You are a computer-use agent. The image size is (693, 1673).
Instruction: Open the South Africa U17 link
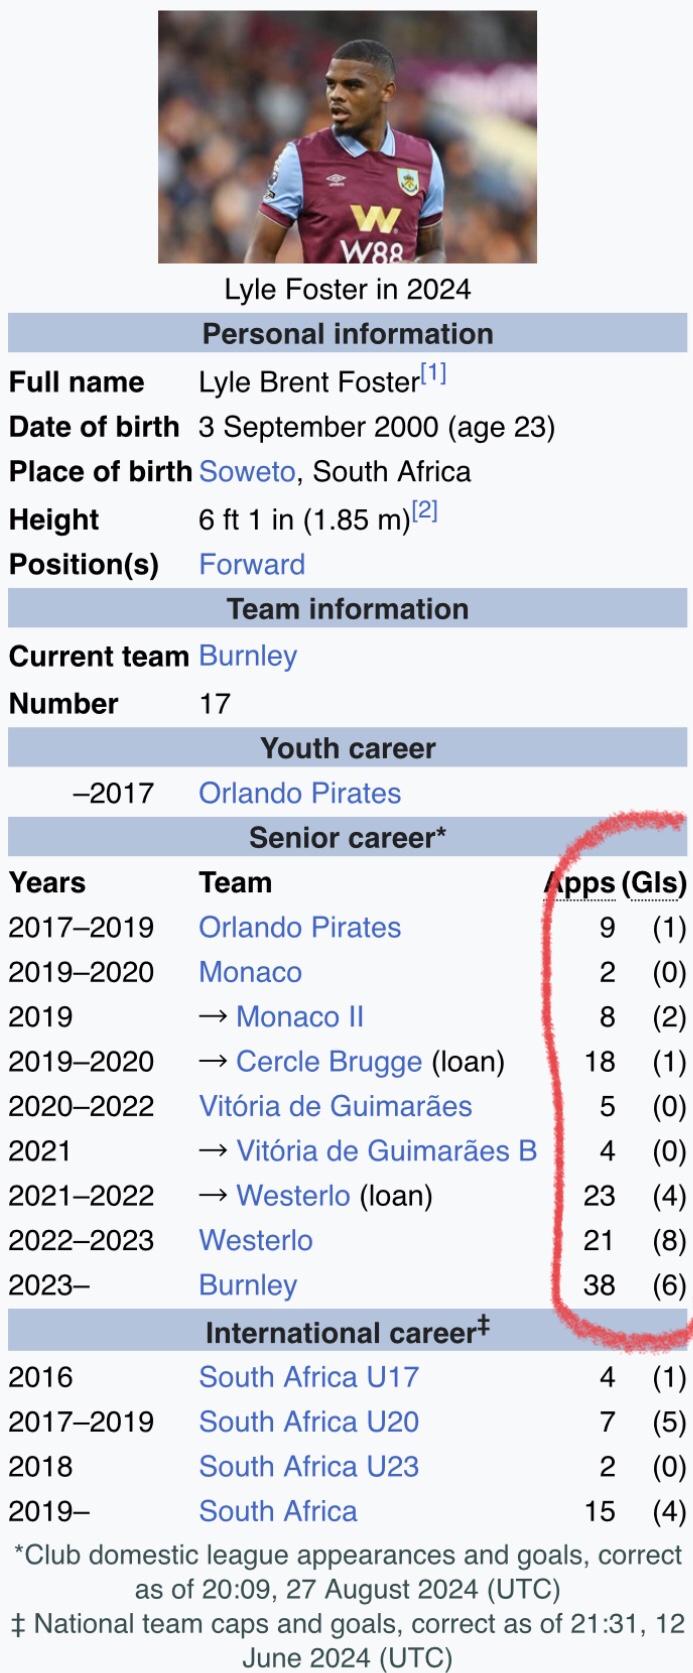point(309,1377)
